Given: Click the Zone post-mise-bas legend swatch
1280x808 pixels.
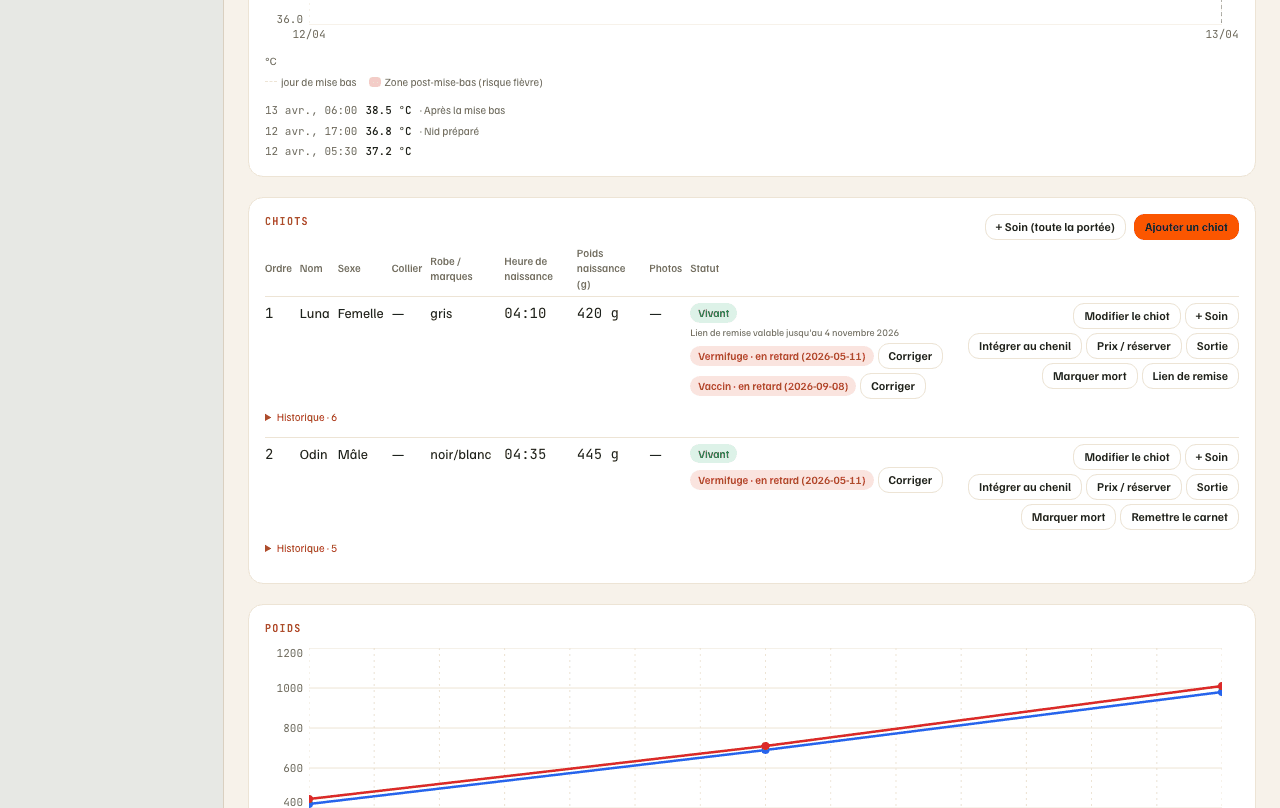Looking at the screenshot, I should click(375, 82).
